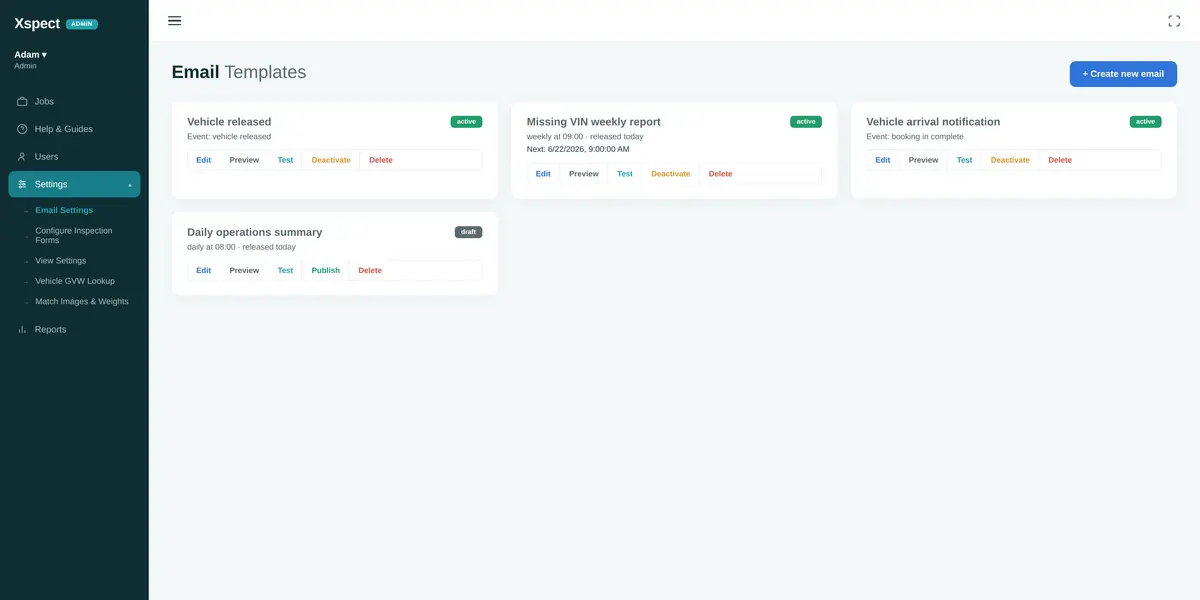Edit the Daily operations summary template
This screenshot has height=600, width=1200.
(204, 270)
